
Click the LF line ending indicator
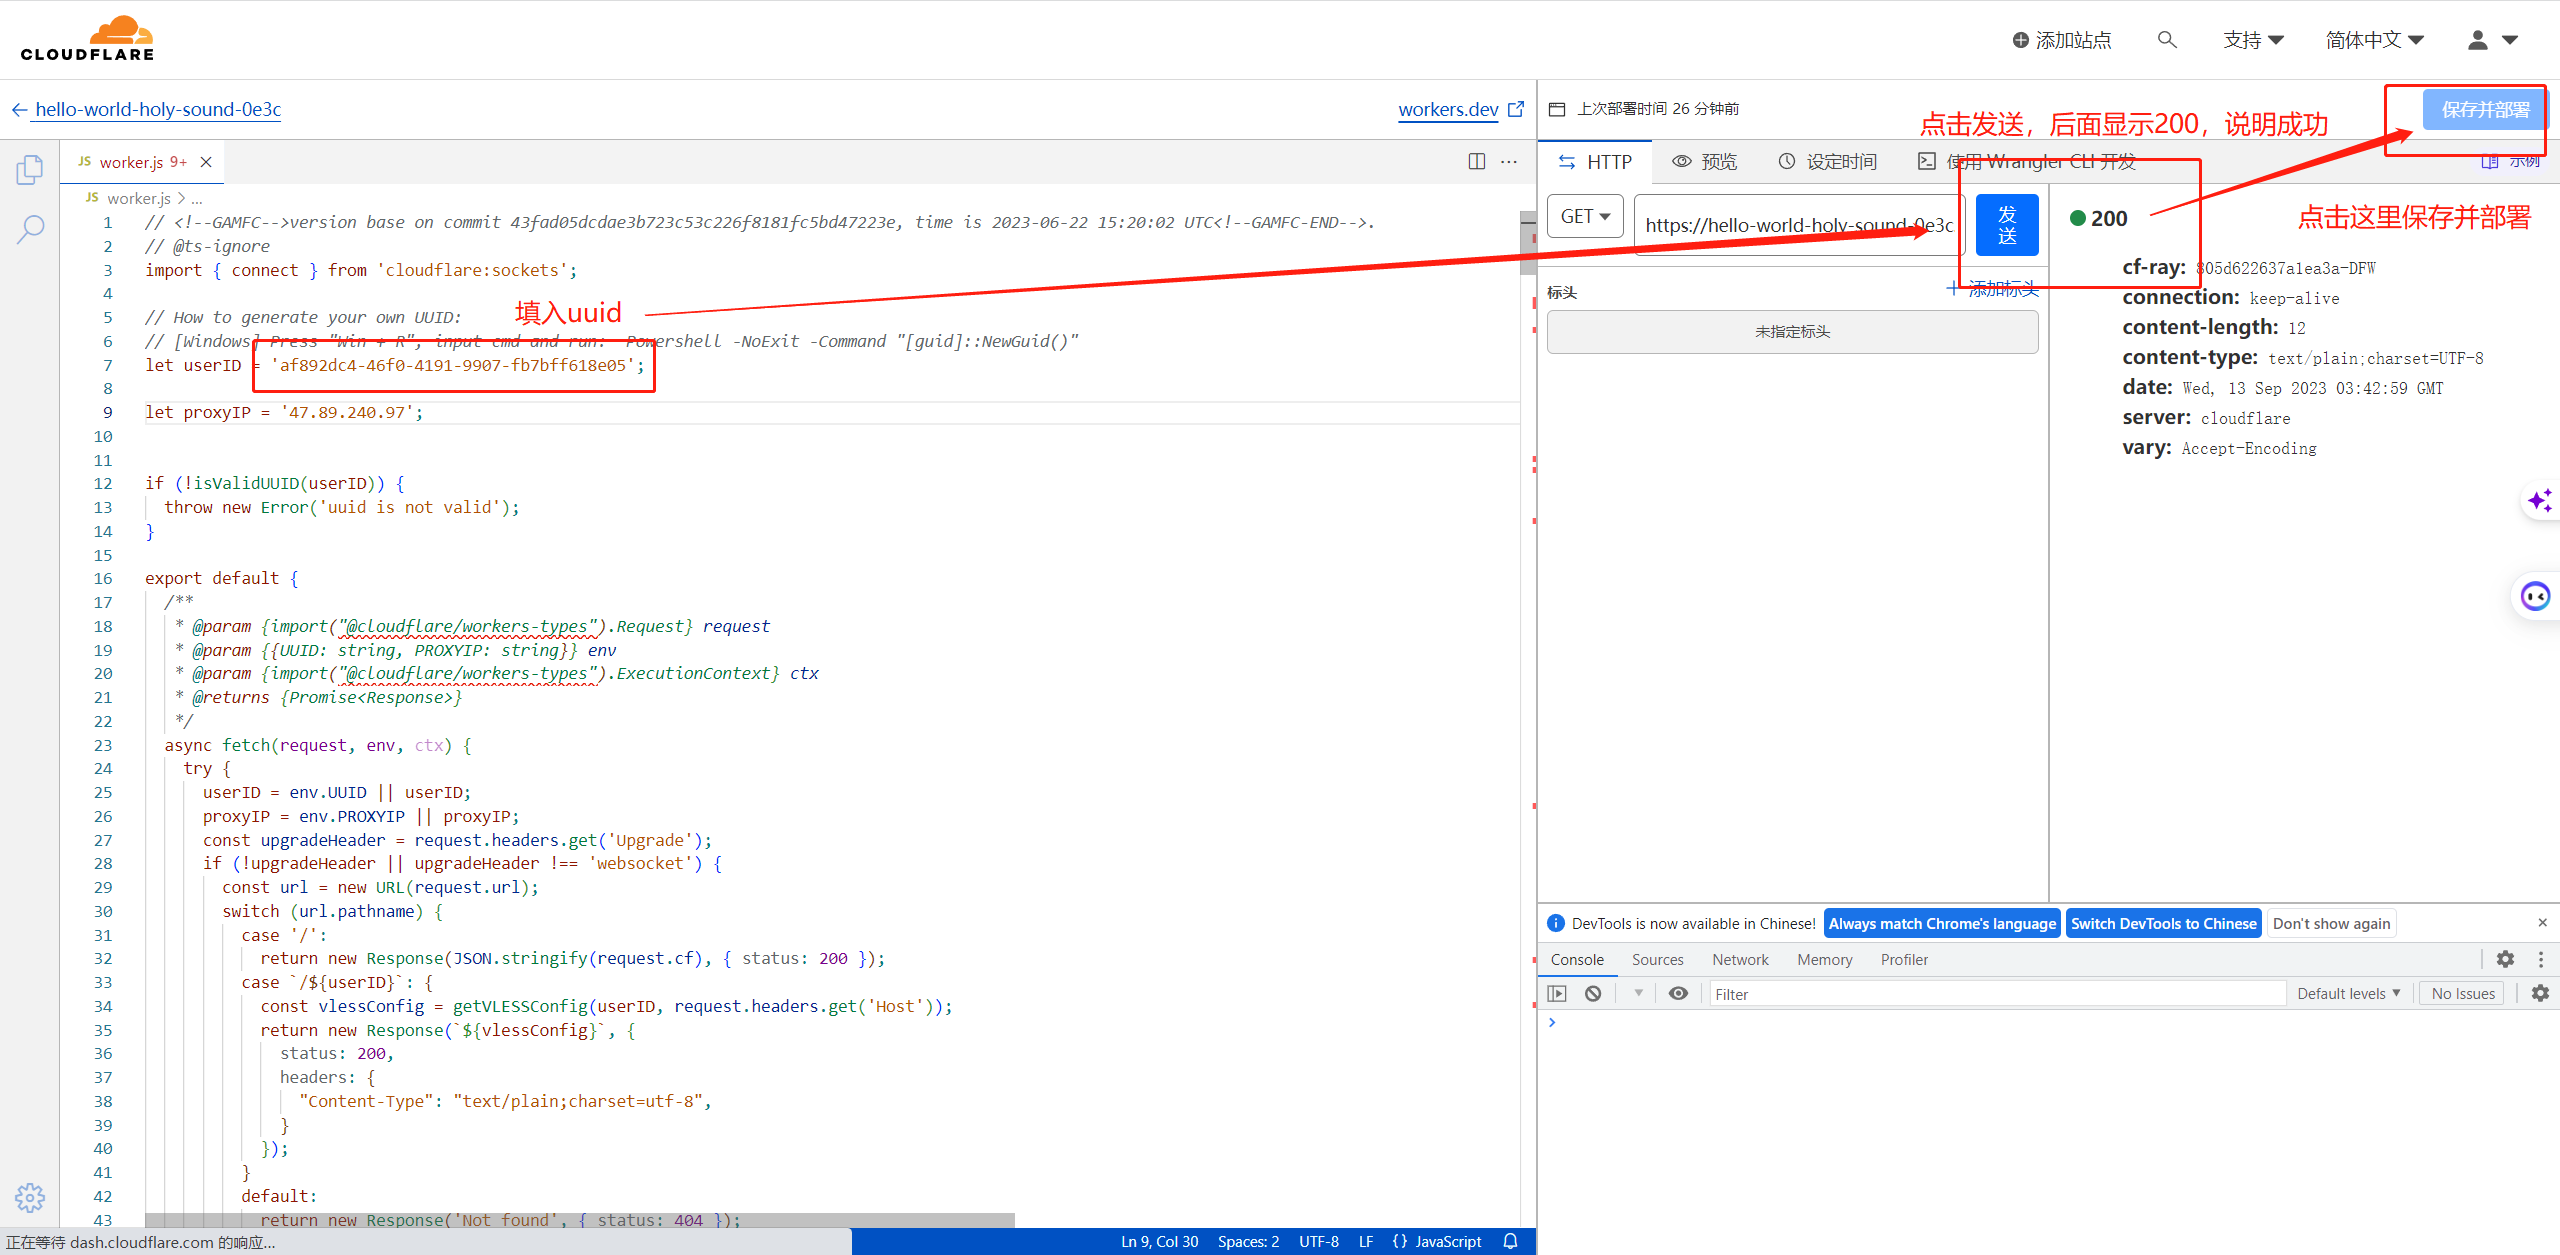pos(1365,1241)
